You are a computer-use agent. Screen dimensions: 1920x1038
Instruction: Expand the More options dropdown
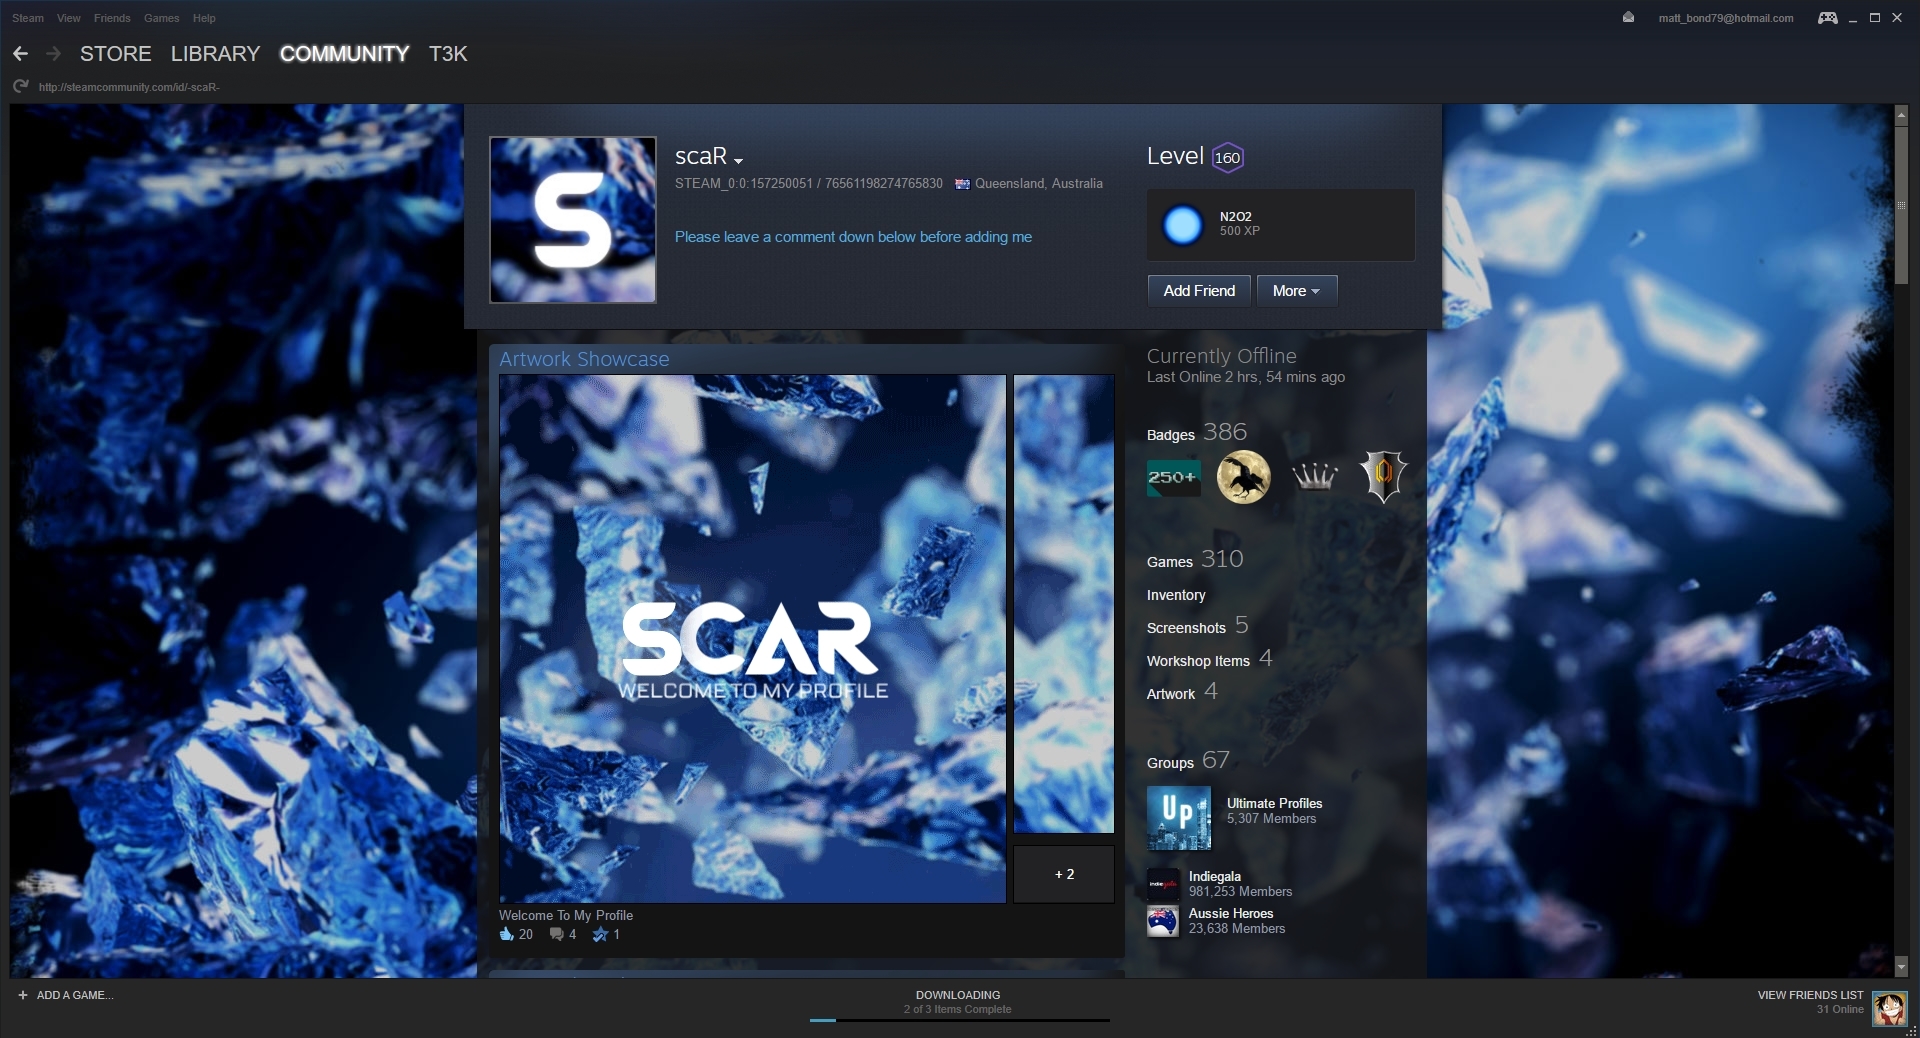[1297, 291]
